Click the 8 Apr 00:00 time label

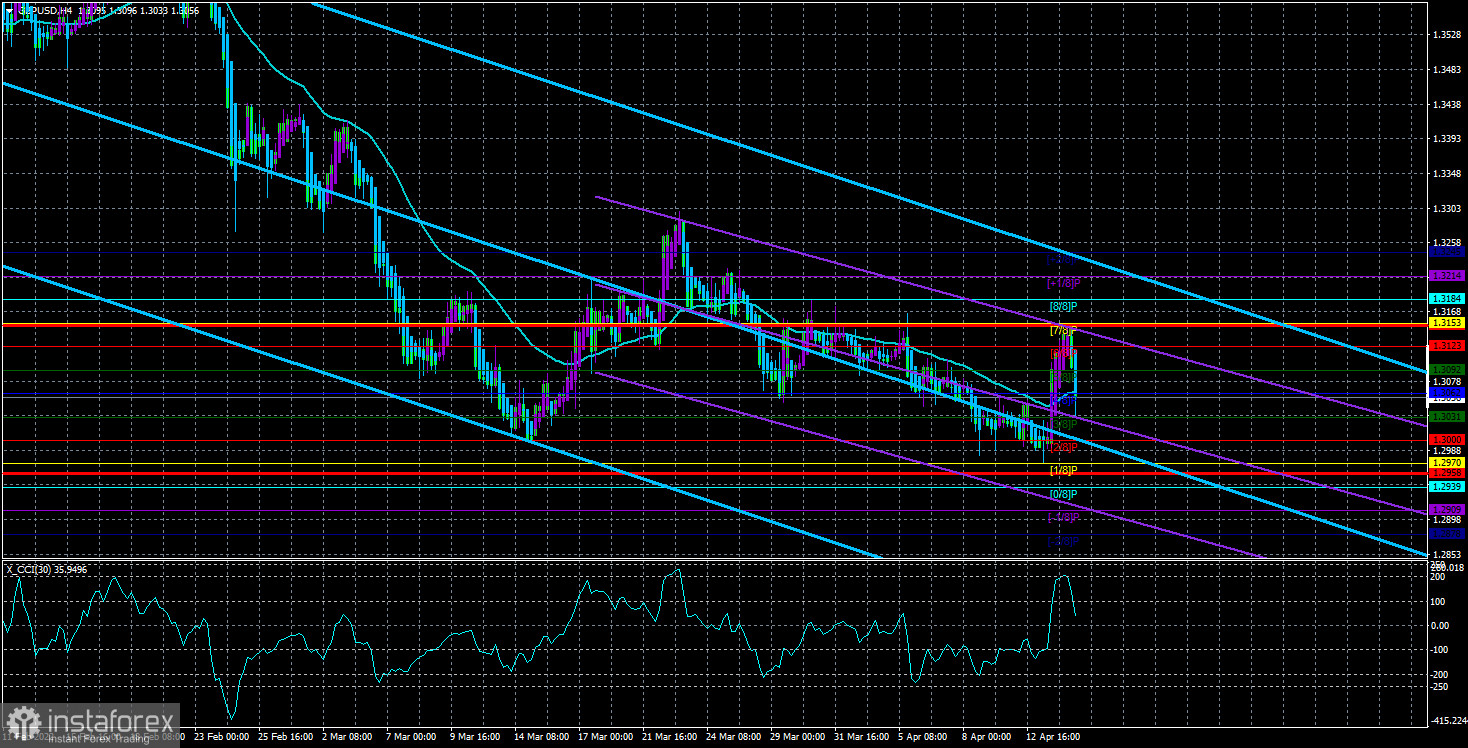988,738
